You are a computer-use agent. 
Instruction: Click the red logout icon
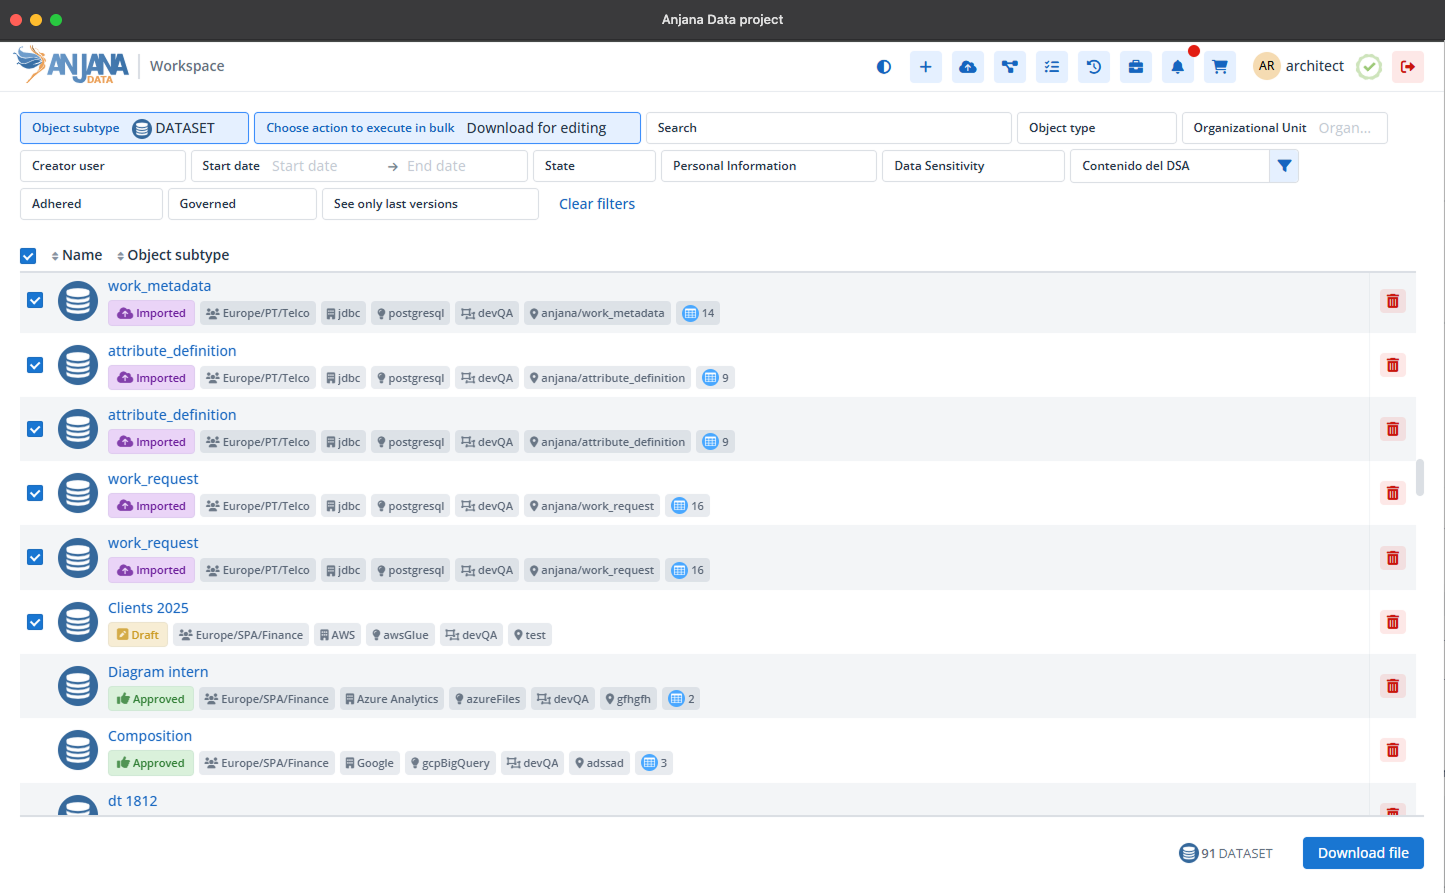point(1408,67)
